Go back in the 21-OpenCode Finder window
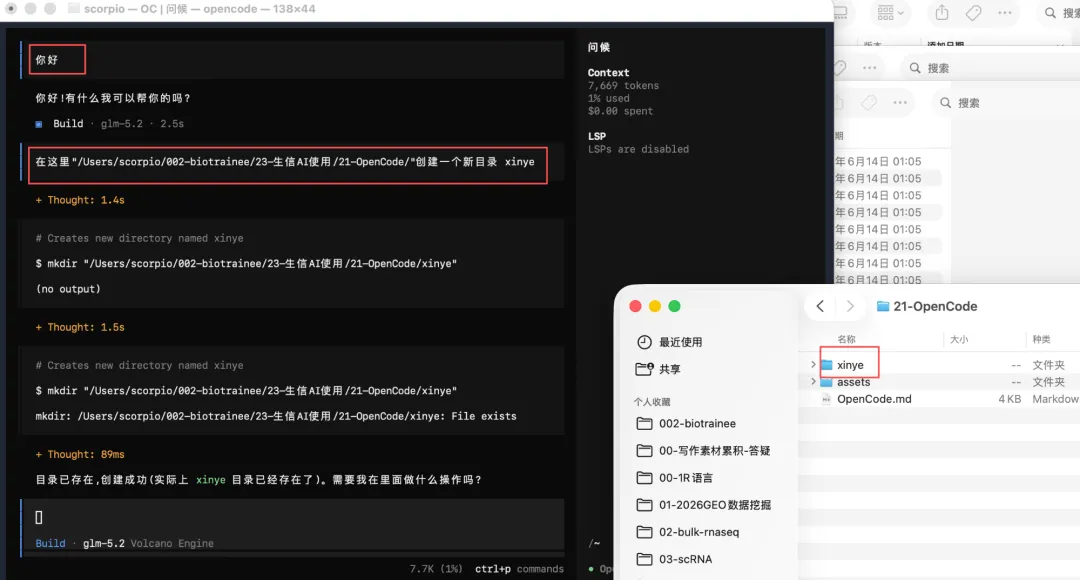 820,307
